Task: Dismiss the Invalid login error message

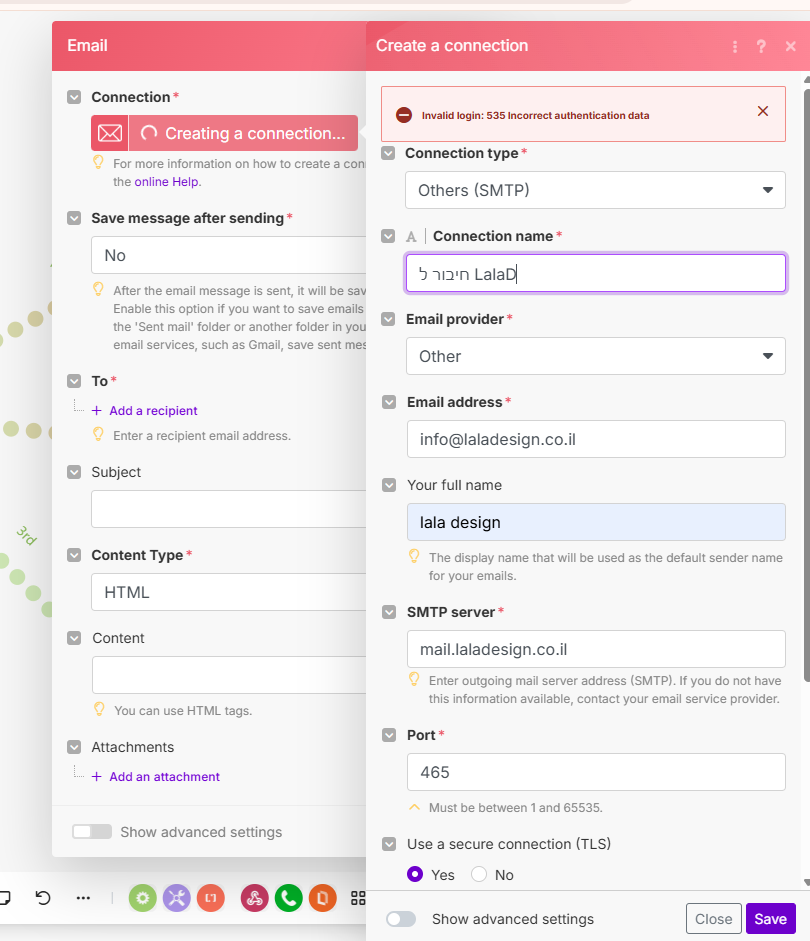Action: pyautogui.click(x=763, y=111)
